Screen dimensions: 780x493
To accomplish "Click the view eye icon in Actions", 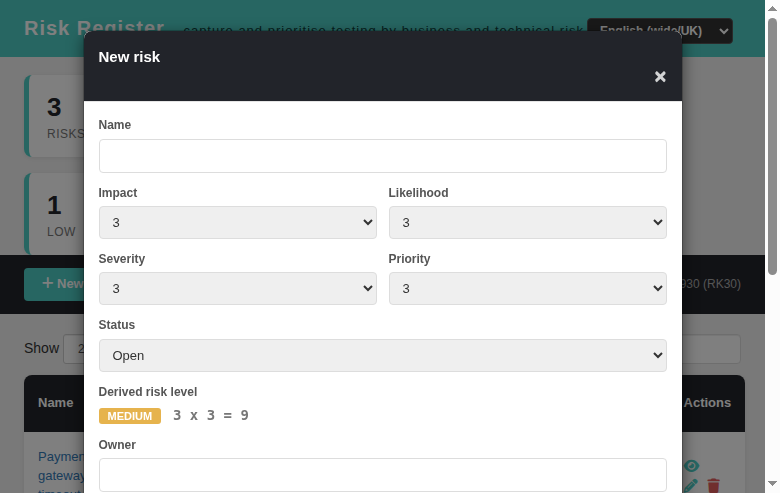I will pyautogui.click(x=691, y=466).
